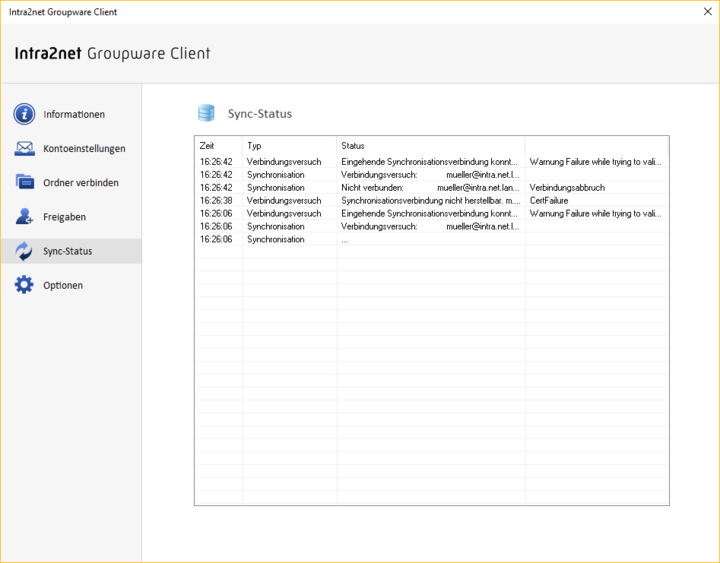Click the database icon beside Sync-Status heading
Screen dimensions: 720x563
206,113
